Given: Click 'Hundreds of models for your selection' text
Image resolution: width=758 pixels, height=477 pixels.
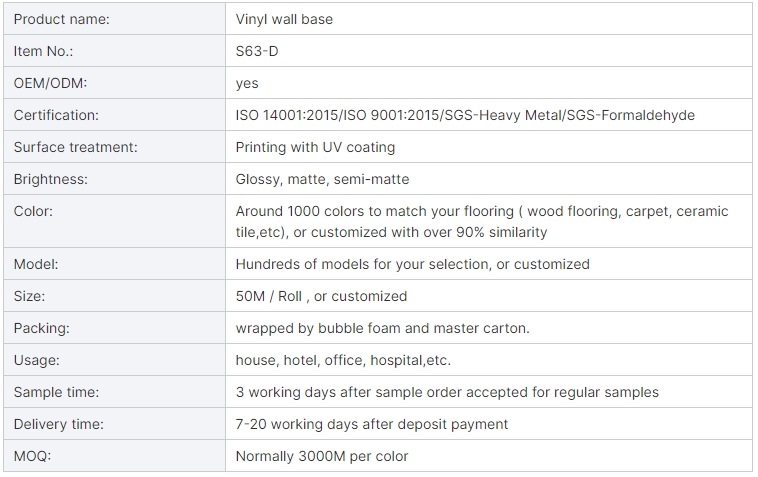Looking at the screenshot, I should coord(360,264).
